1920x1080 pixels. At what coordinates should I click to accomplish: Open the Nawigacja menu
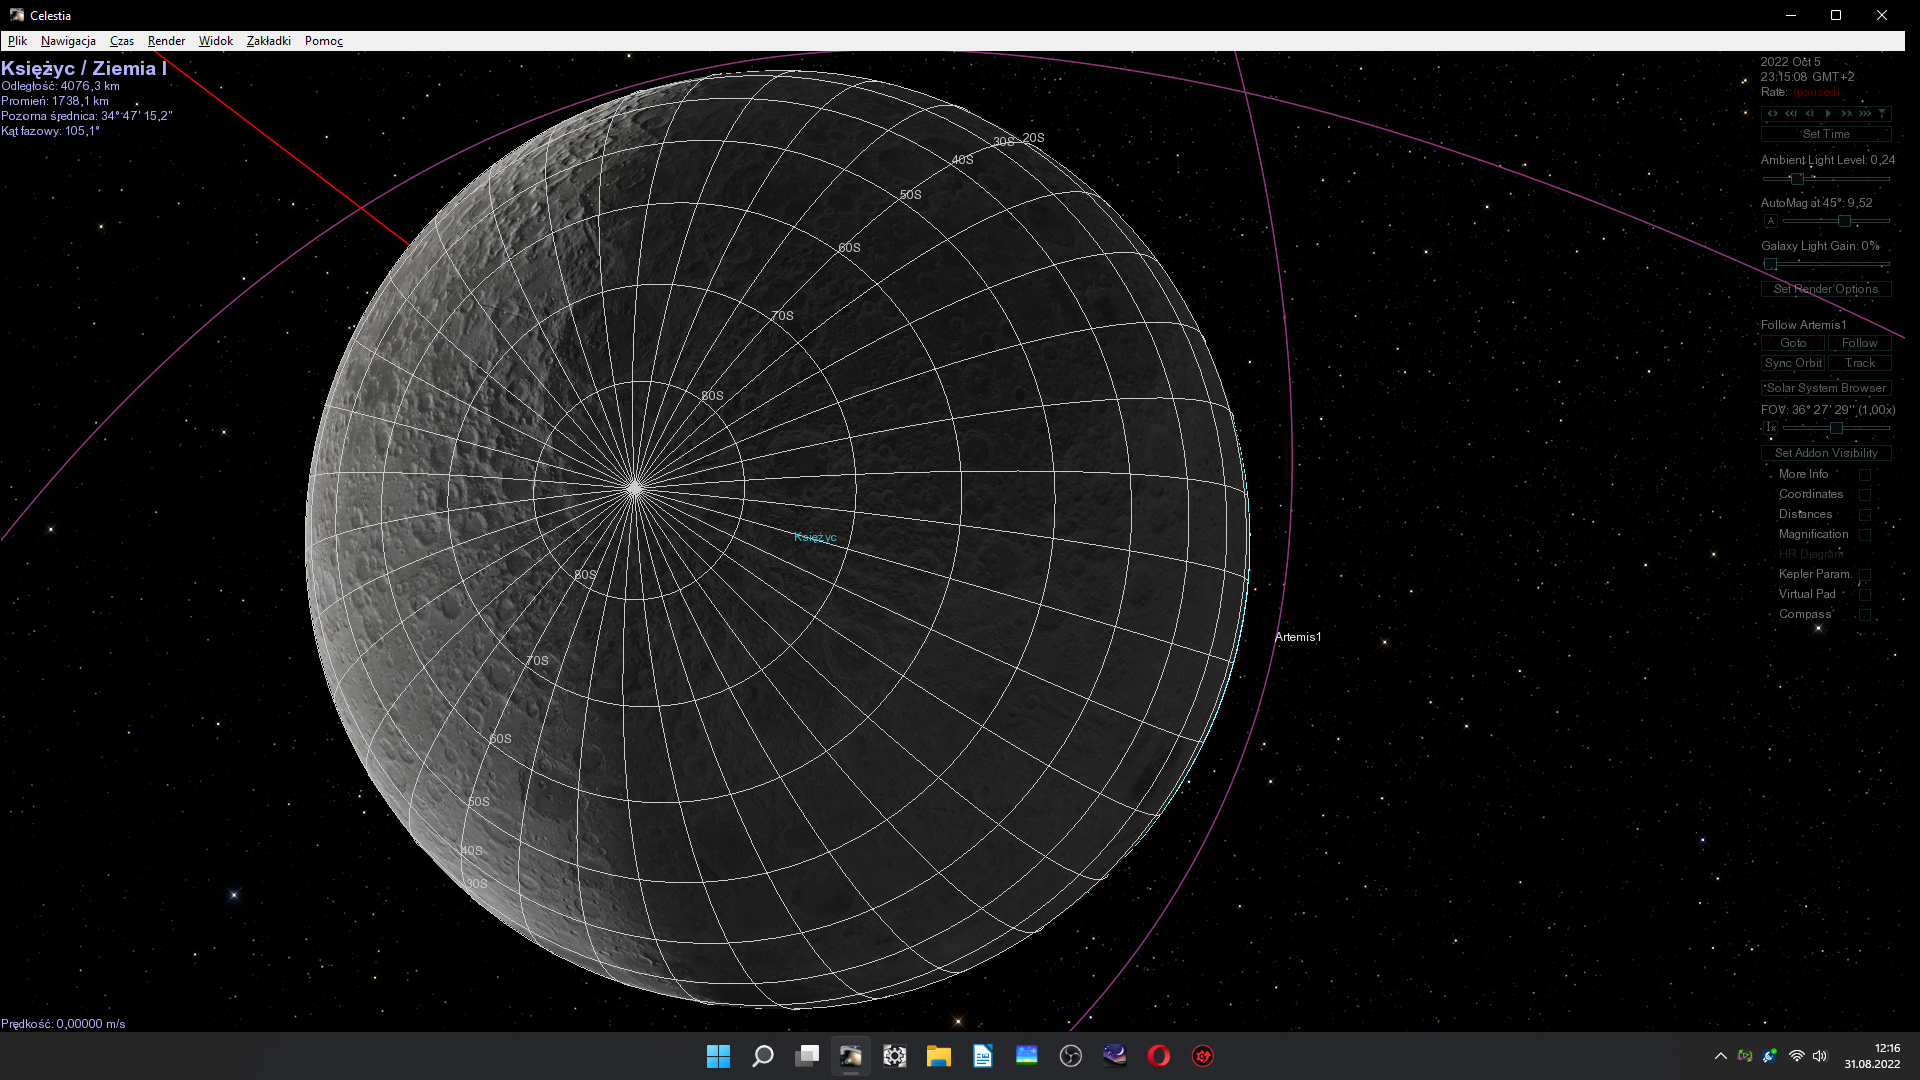(x=68, y=41)
